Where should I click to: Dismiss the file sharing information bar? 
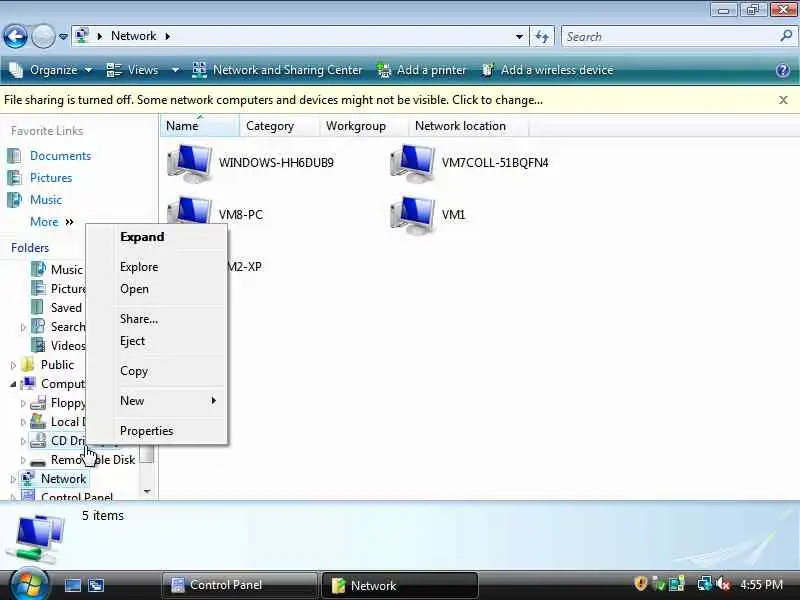(x=783, y=100)
